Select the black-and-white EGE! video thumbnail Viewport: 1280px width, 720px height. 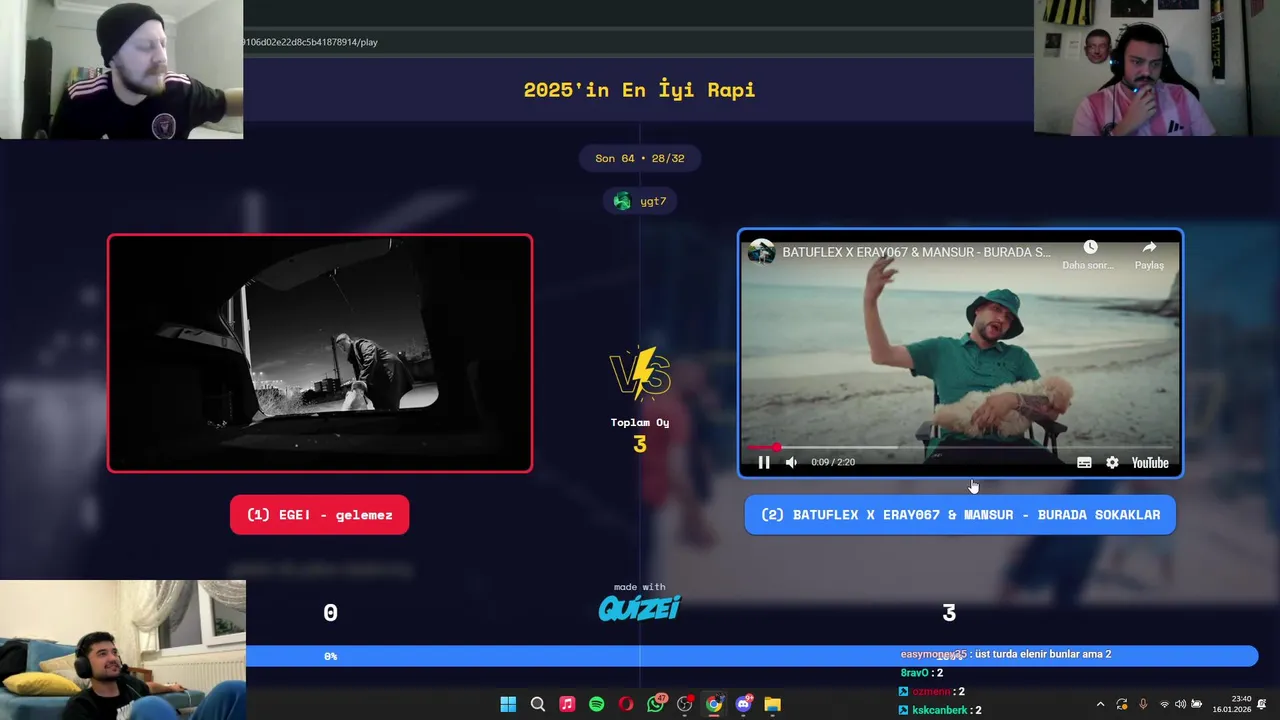point(320,353)
